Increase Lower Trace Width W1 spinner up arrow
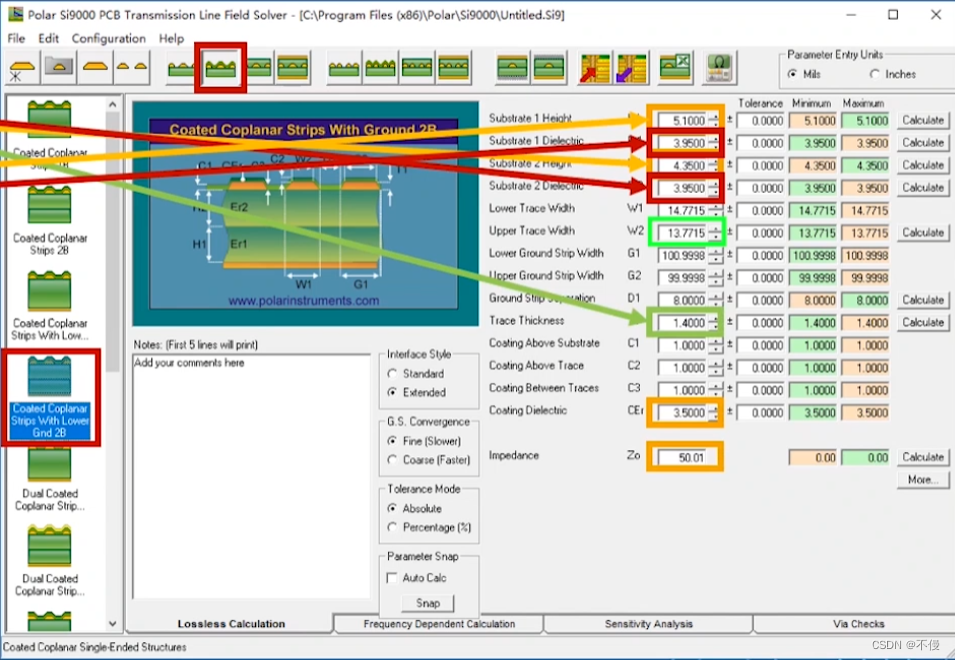Viewport: 955px width, 660px height. tap(714, 206)
